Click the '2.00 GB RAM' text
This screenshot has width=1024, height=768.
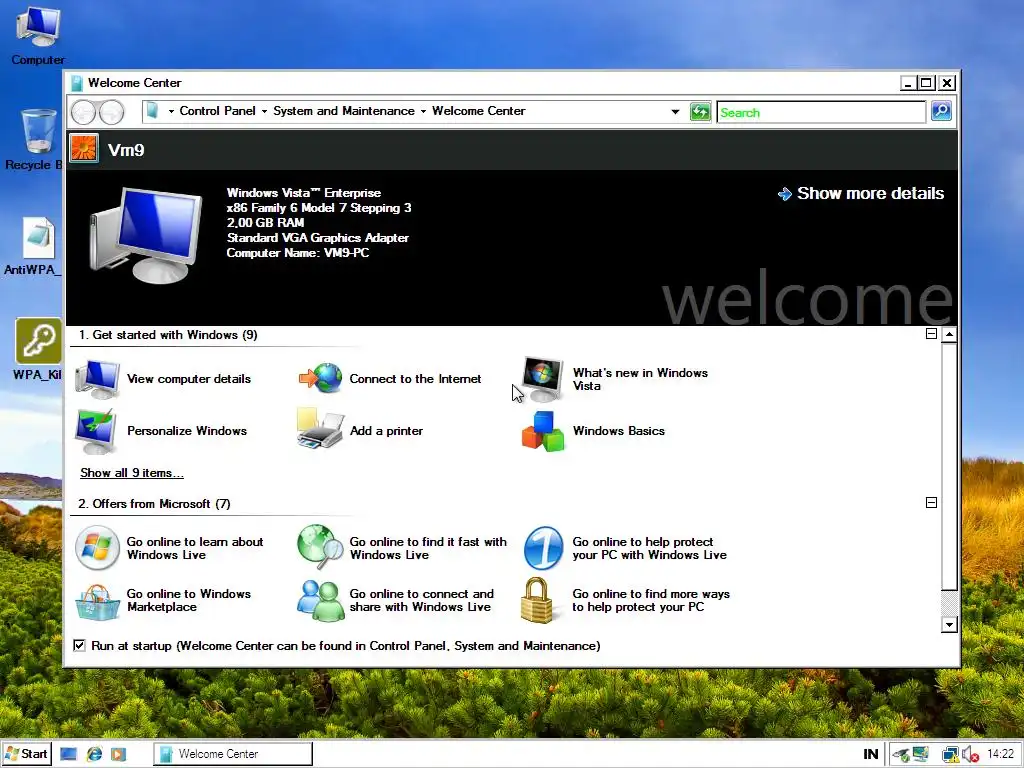(265, 223)
